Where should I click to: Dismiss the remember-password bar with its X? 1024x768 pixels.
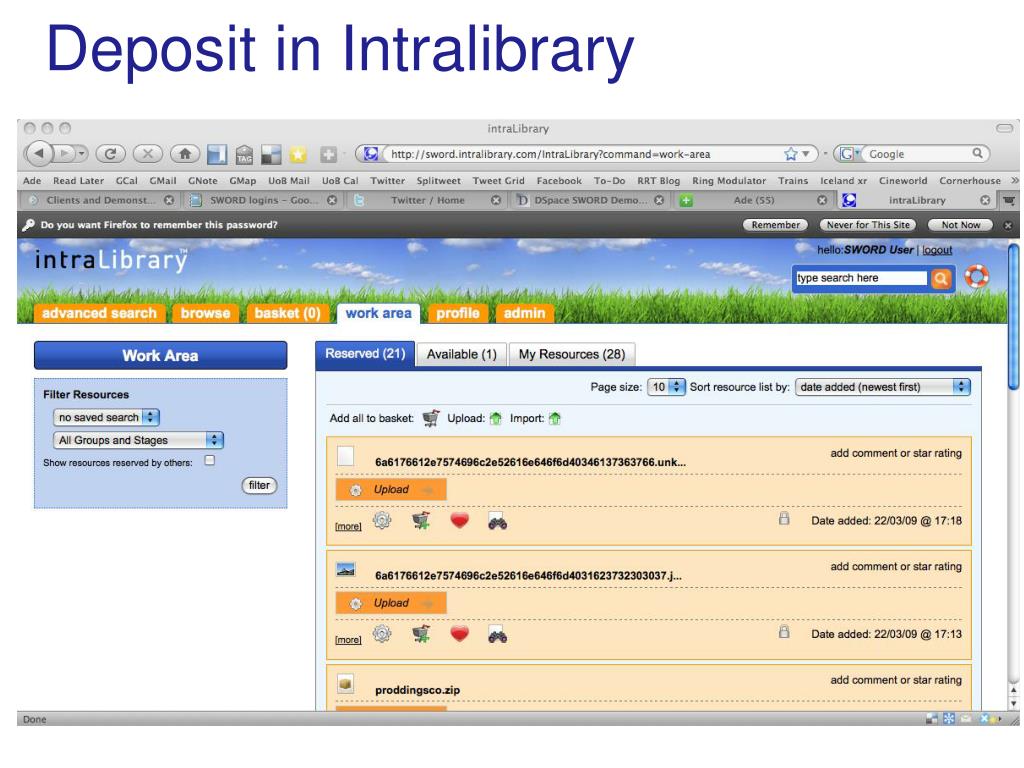coord(1008,225)
